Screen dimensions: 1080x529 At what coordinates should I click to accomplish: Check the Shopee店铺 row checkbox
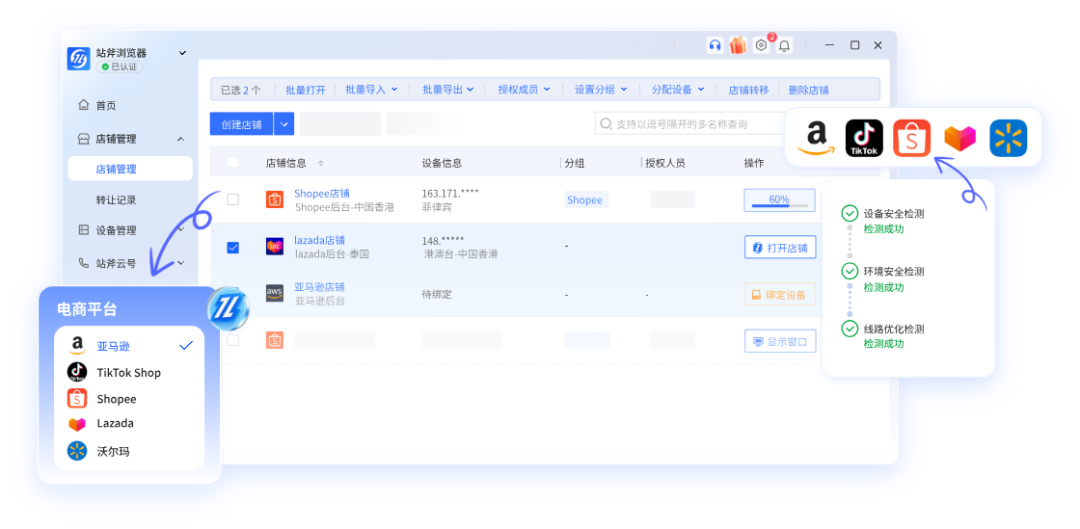tap(233, 199)
